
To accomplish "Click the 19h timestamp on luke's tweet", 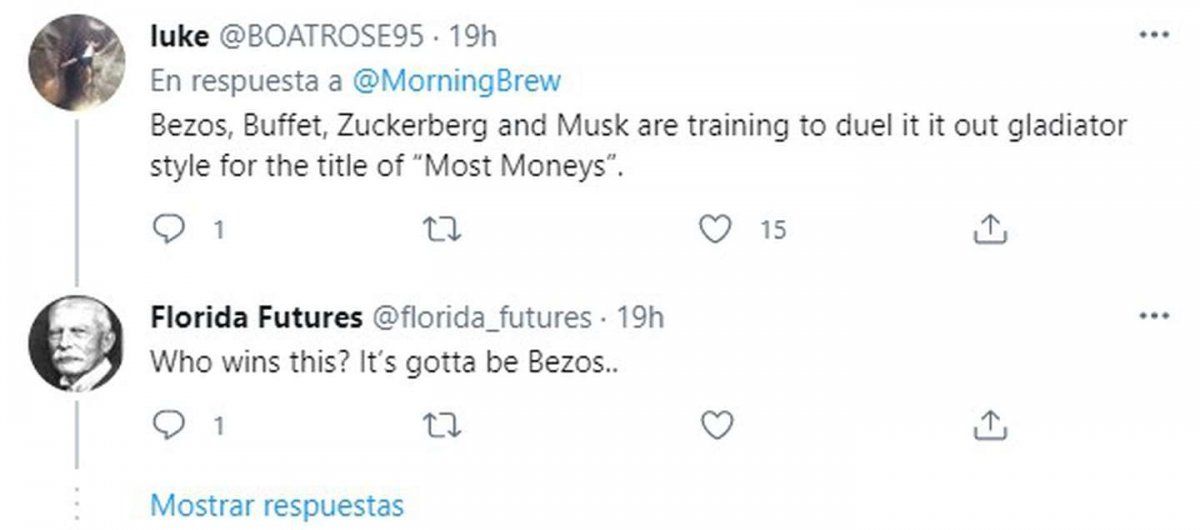I will click(473, 36).
